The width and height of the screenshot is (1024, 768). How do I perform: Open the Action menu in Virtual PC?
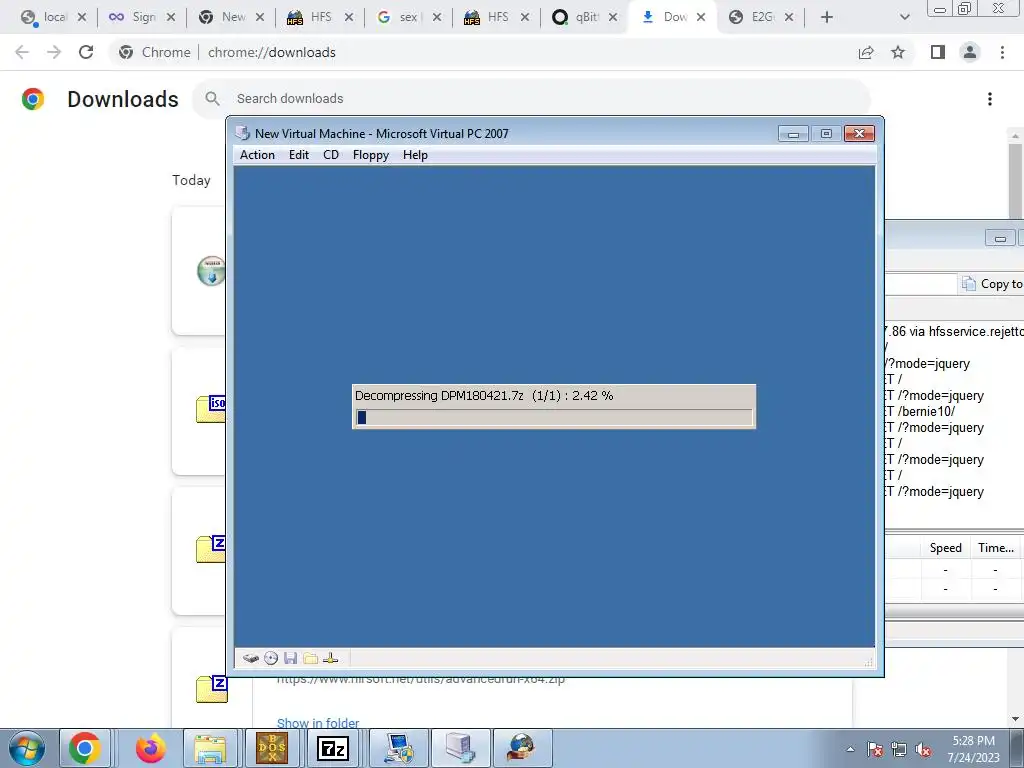click(257, 155)
